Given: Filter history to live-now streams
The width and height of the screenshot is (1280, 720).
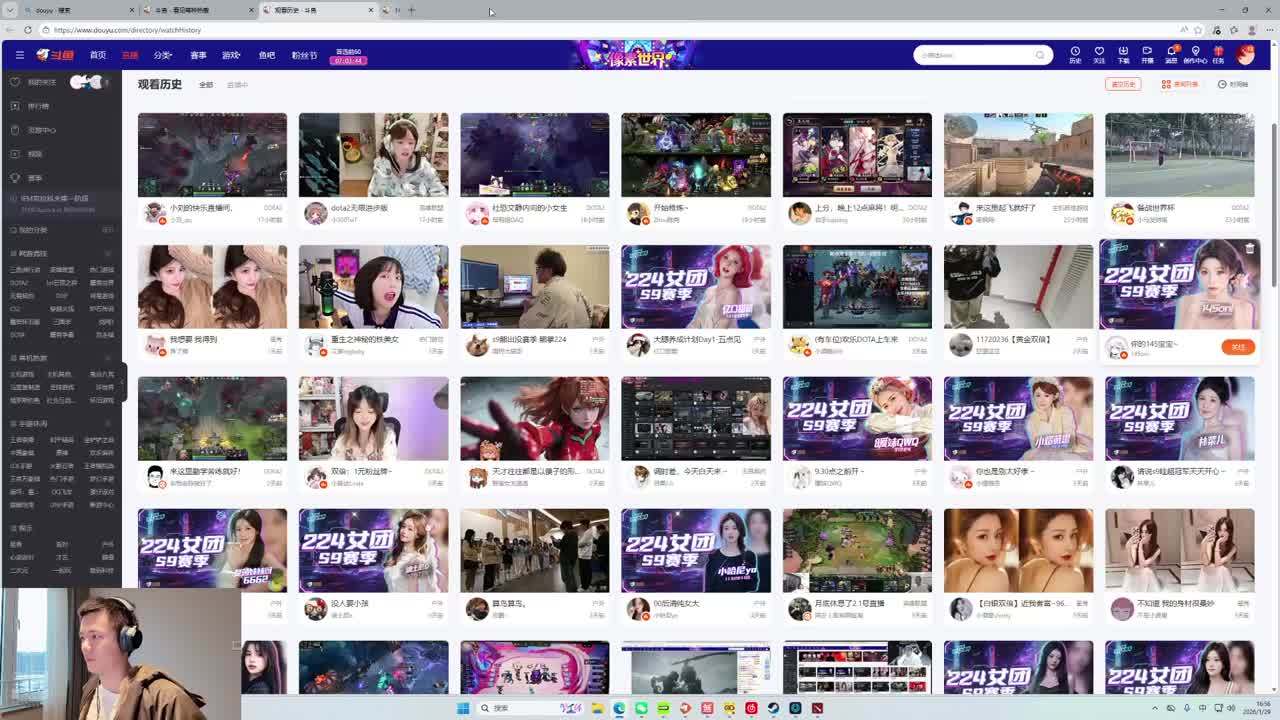Looking at the screenshot, I should pos(237,85).
